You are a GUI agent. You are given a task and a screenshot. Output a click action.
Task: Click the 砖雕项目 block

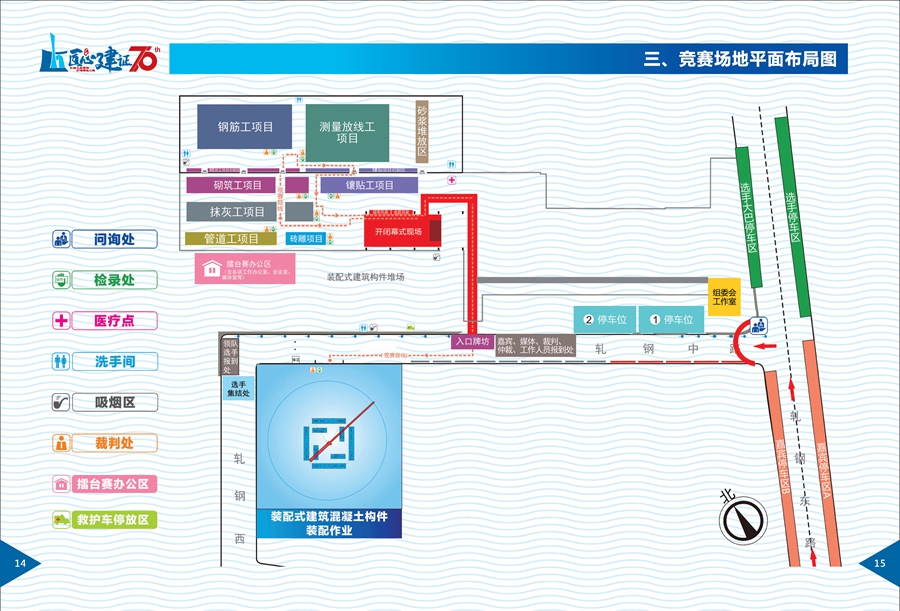[306, 238]
